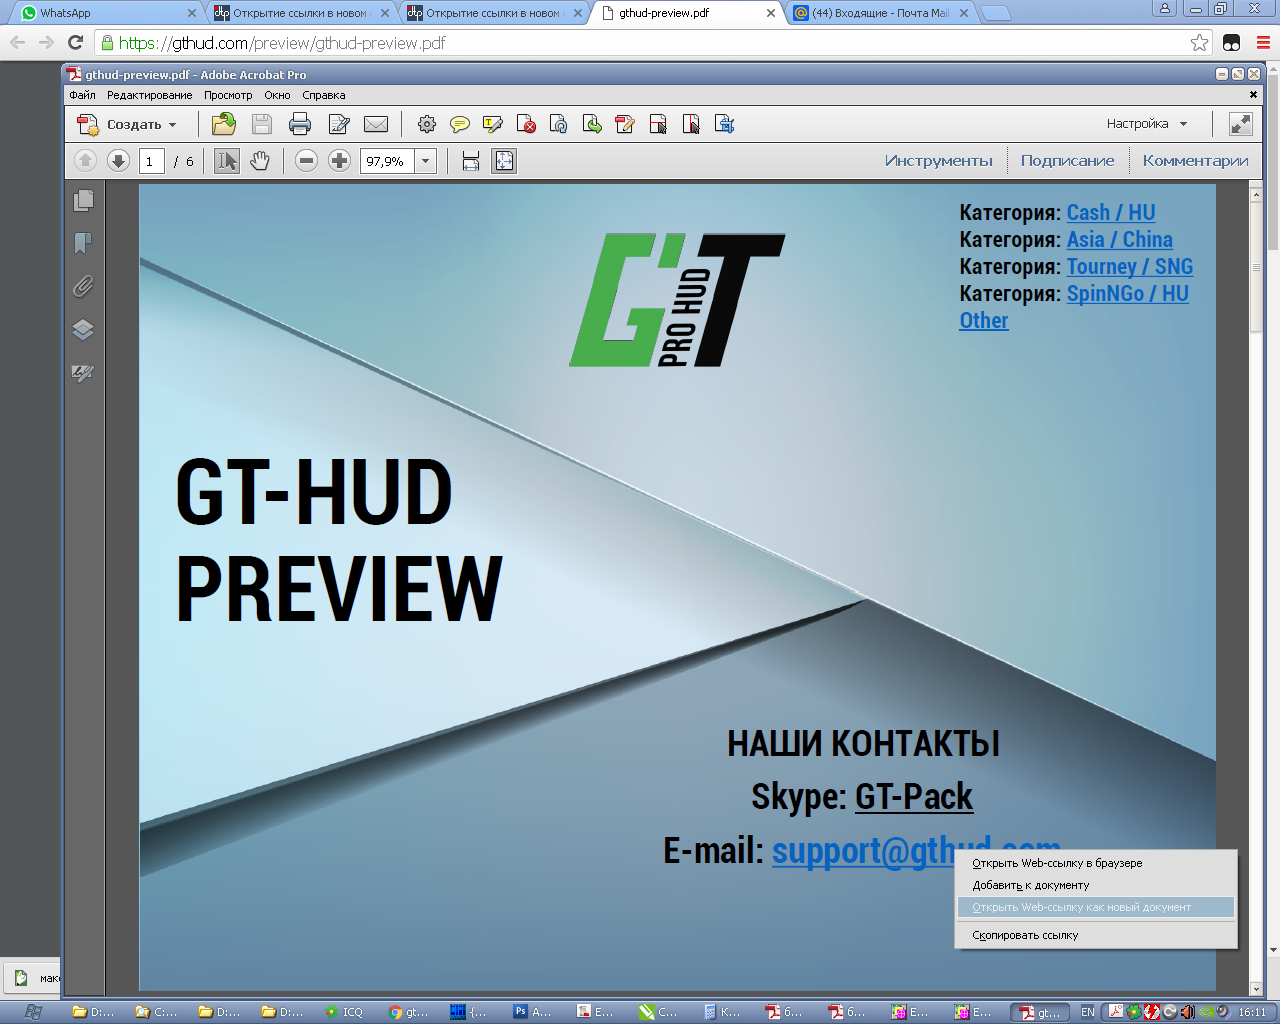This screenshot has width=1280, height=1024.
Task: Open ICQ from the taskbar
Action: (x=345, y=1012)
